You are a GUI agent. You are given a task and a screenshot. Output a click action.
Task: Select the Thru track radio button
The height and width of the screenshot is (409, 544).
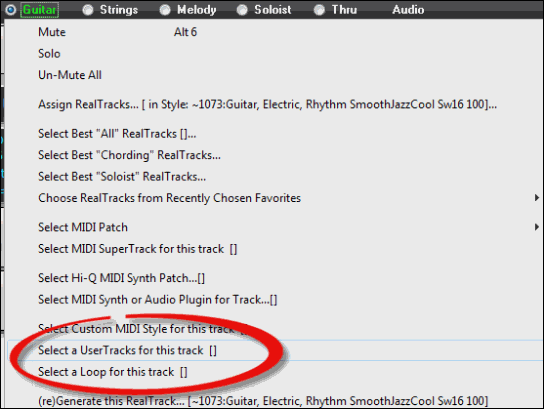[319, 10]
